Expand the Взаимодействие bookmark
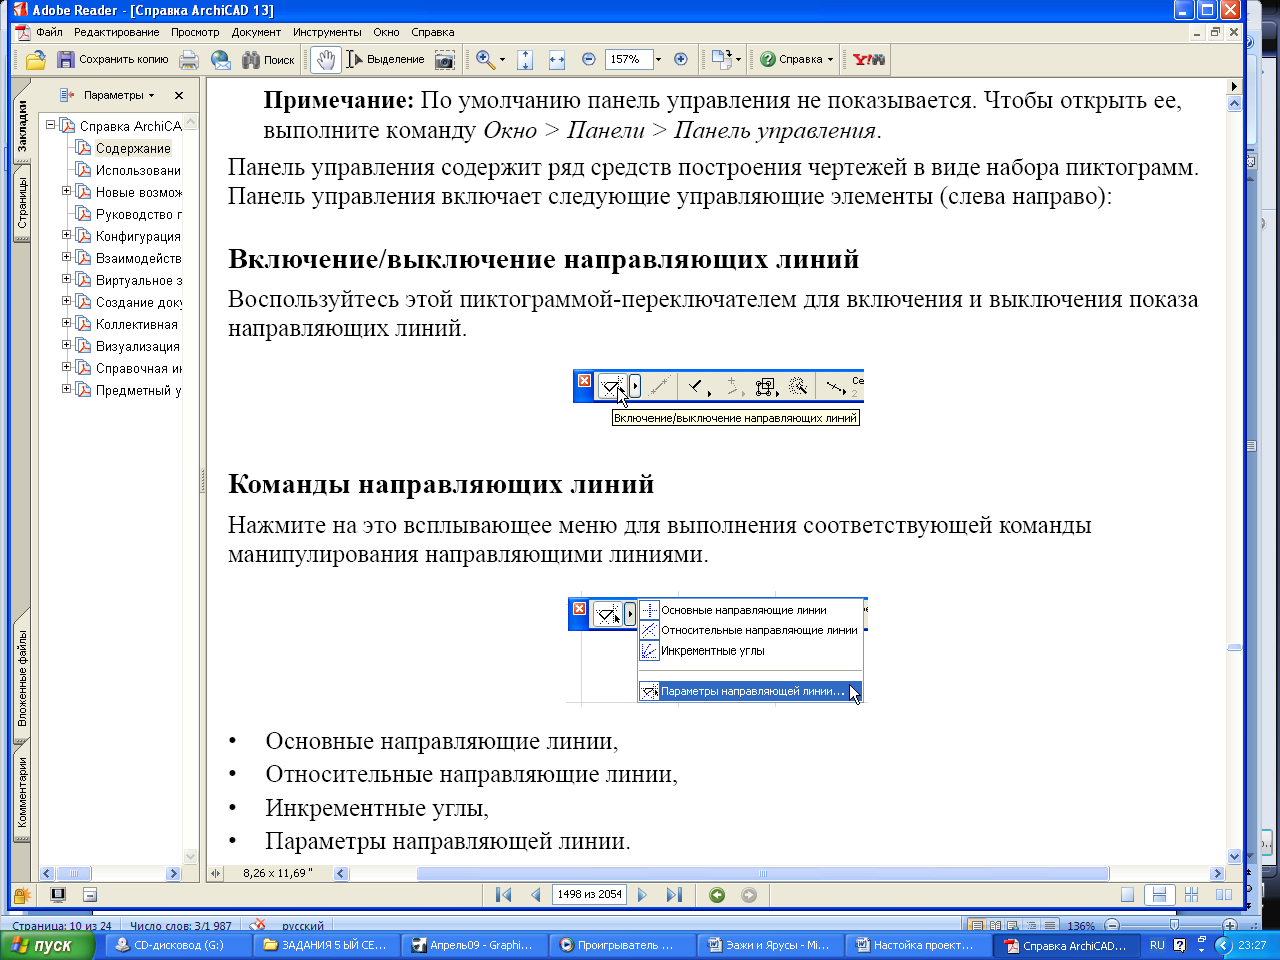This screenshot has width=1280, height=960. coord(66,257)
